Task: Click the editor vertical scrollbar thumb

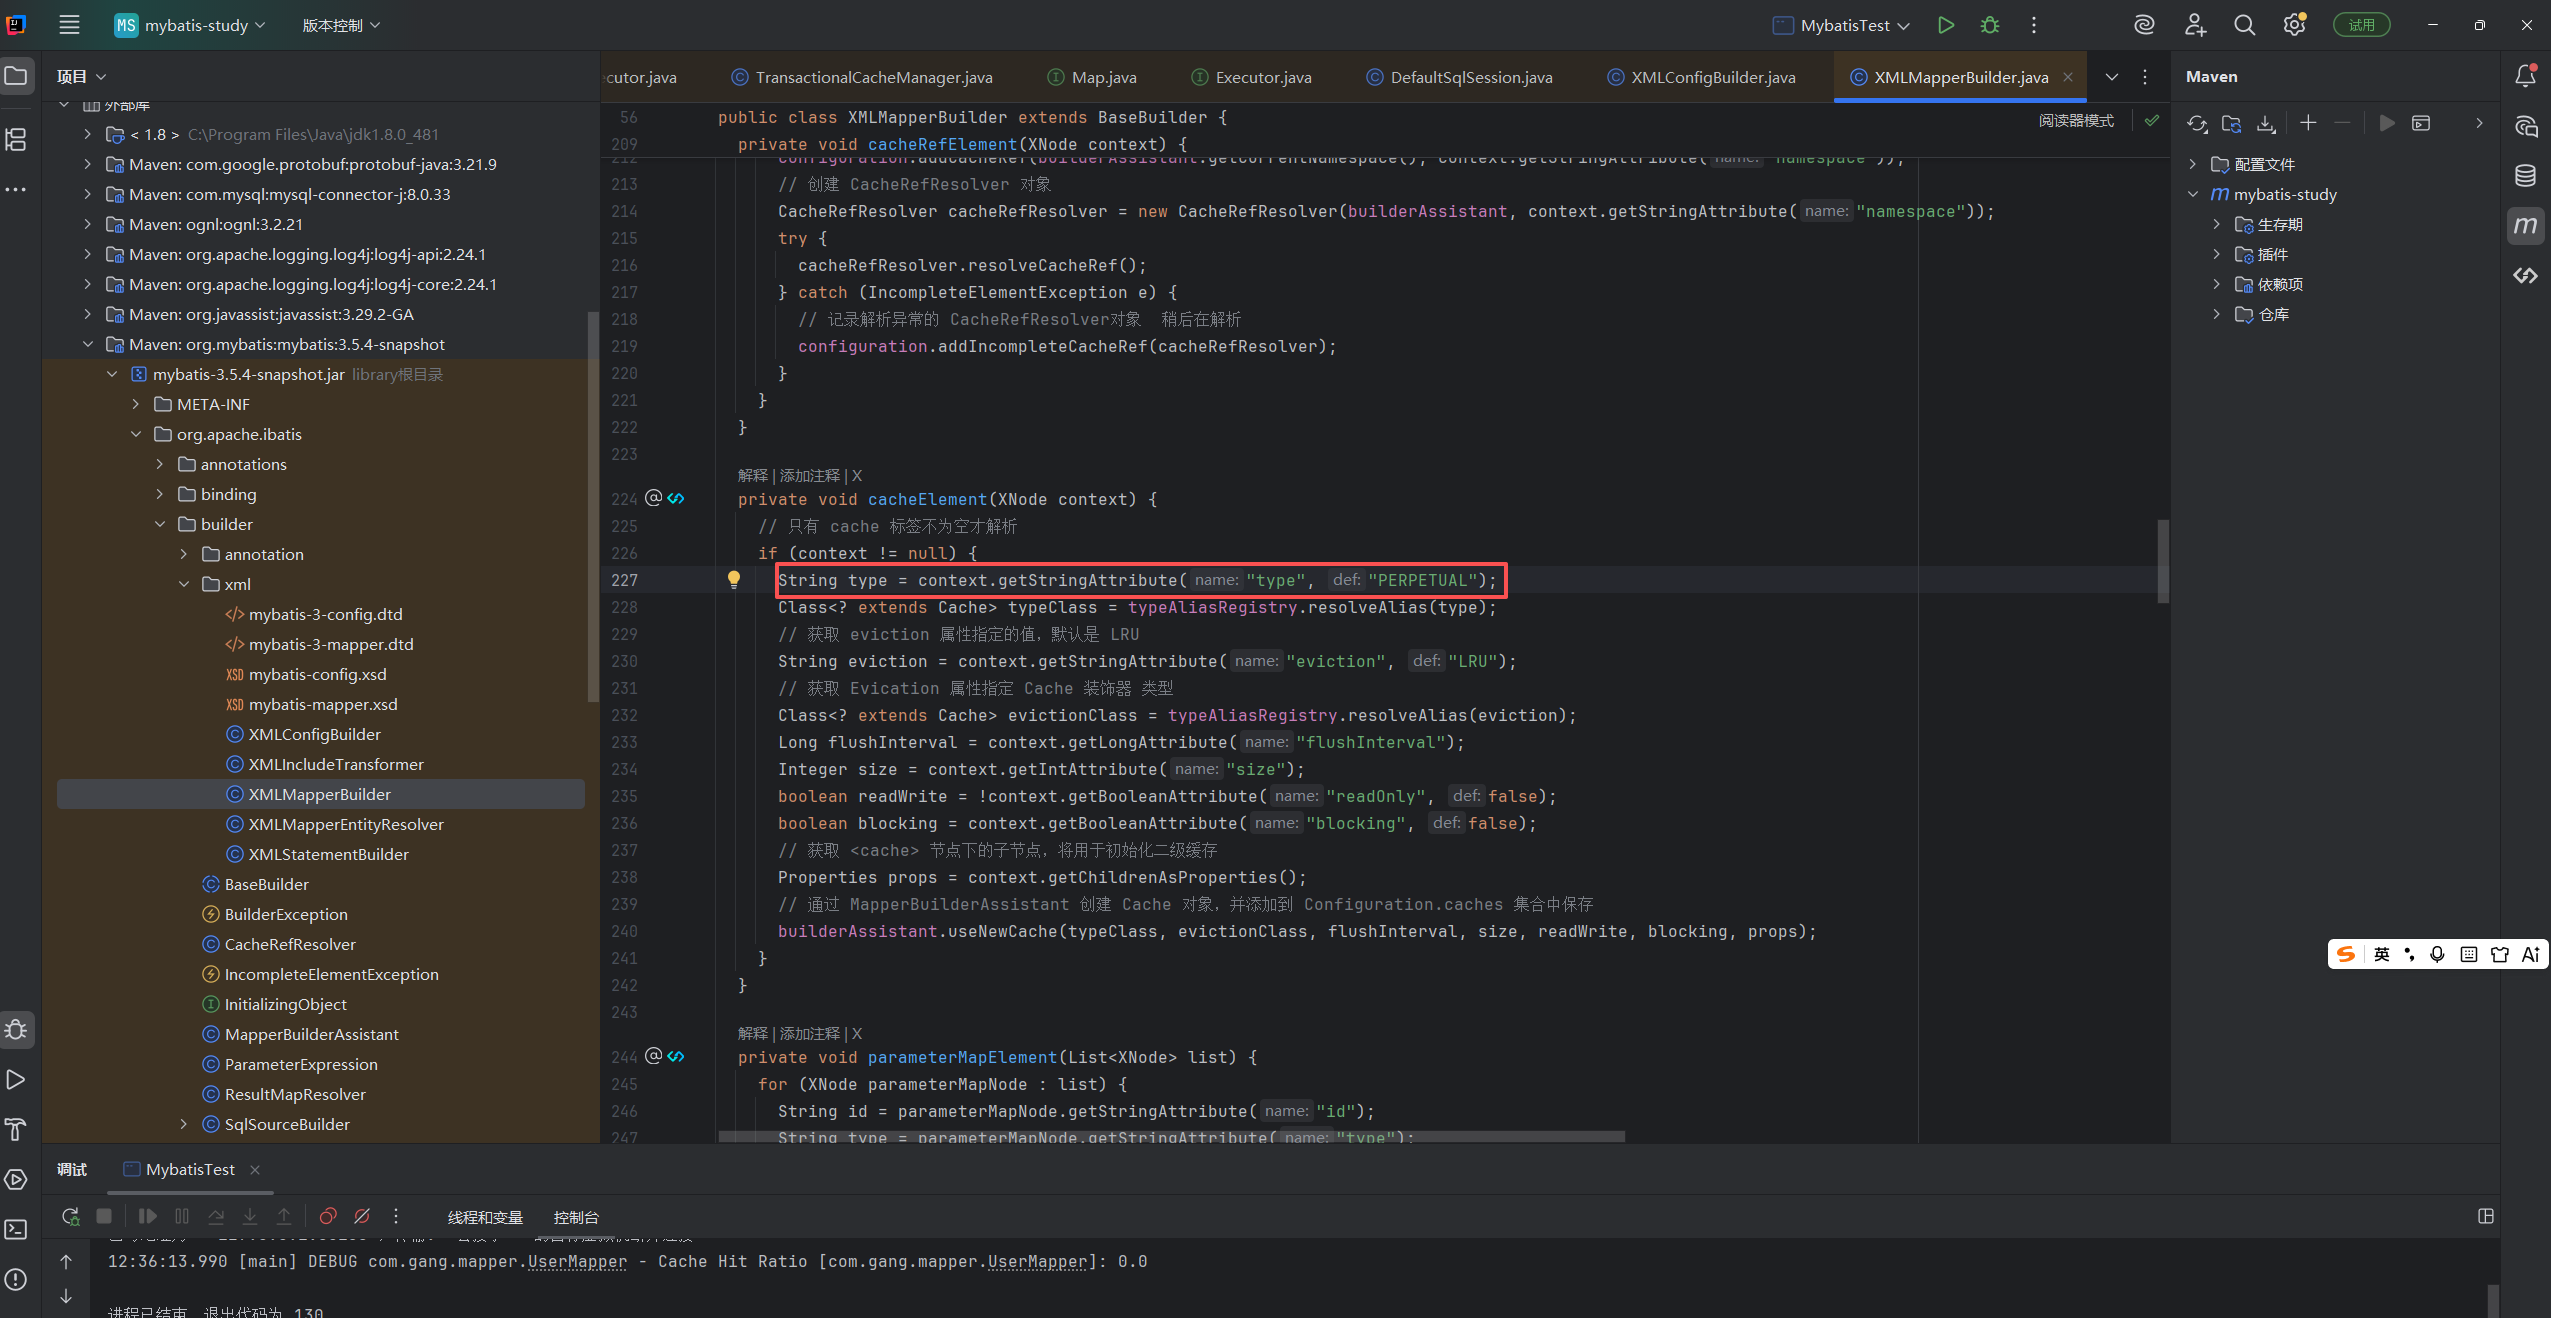Action: (2162, 561)
